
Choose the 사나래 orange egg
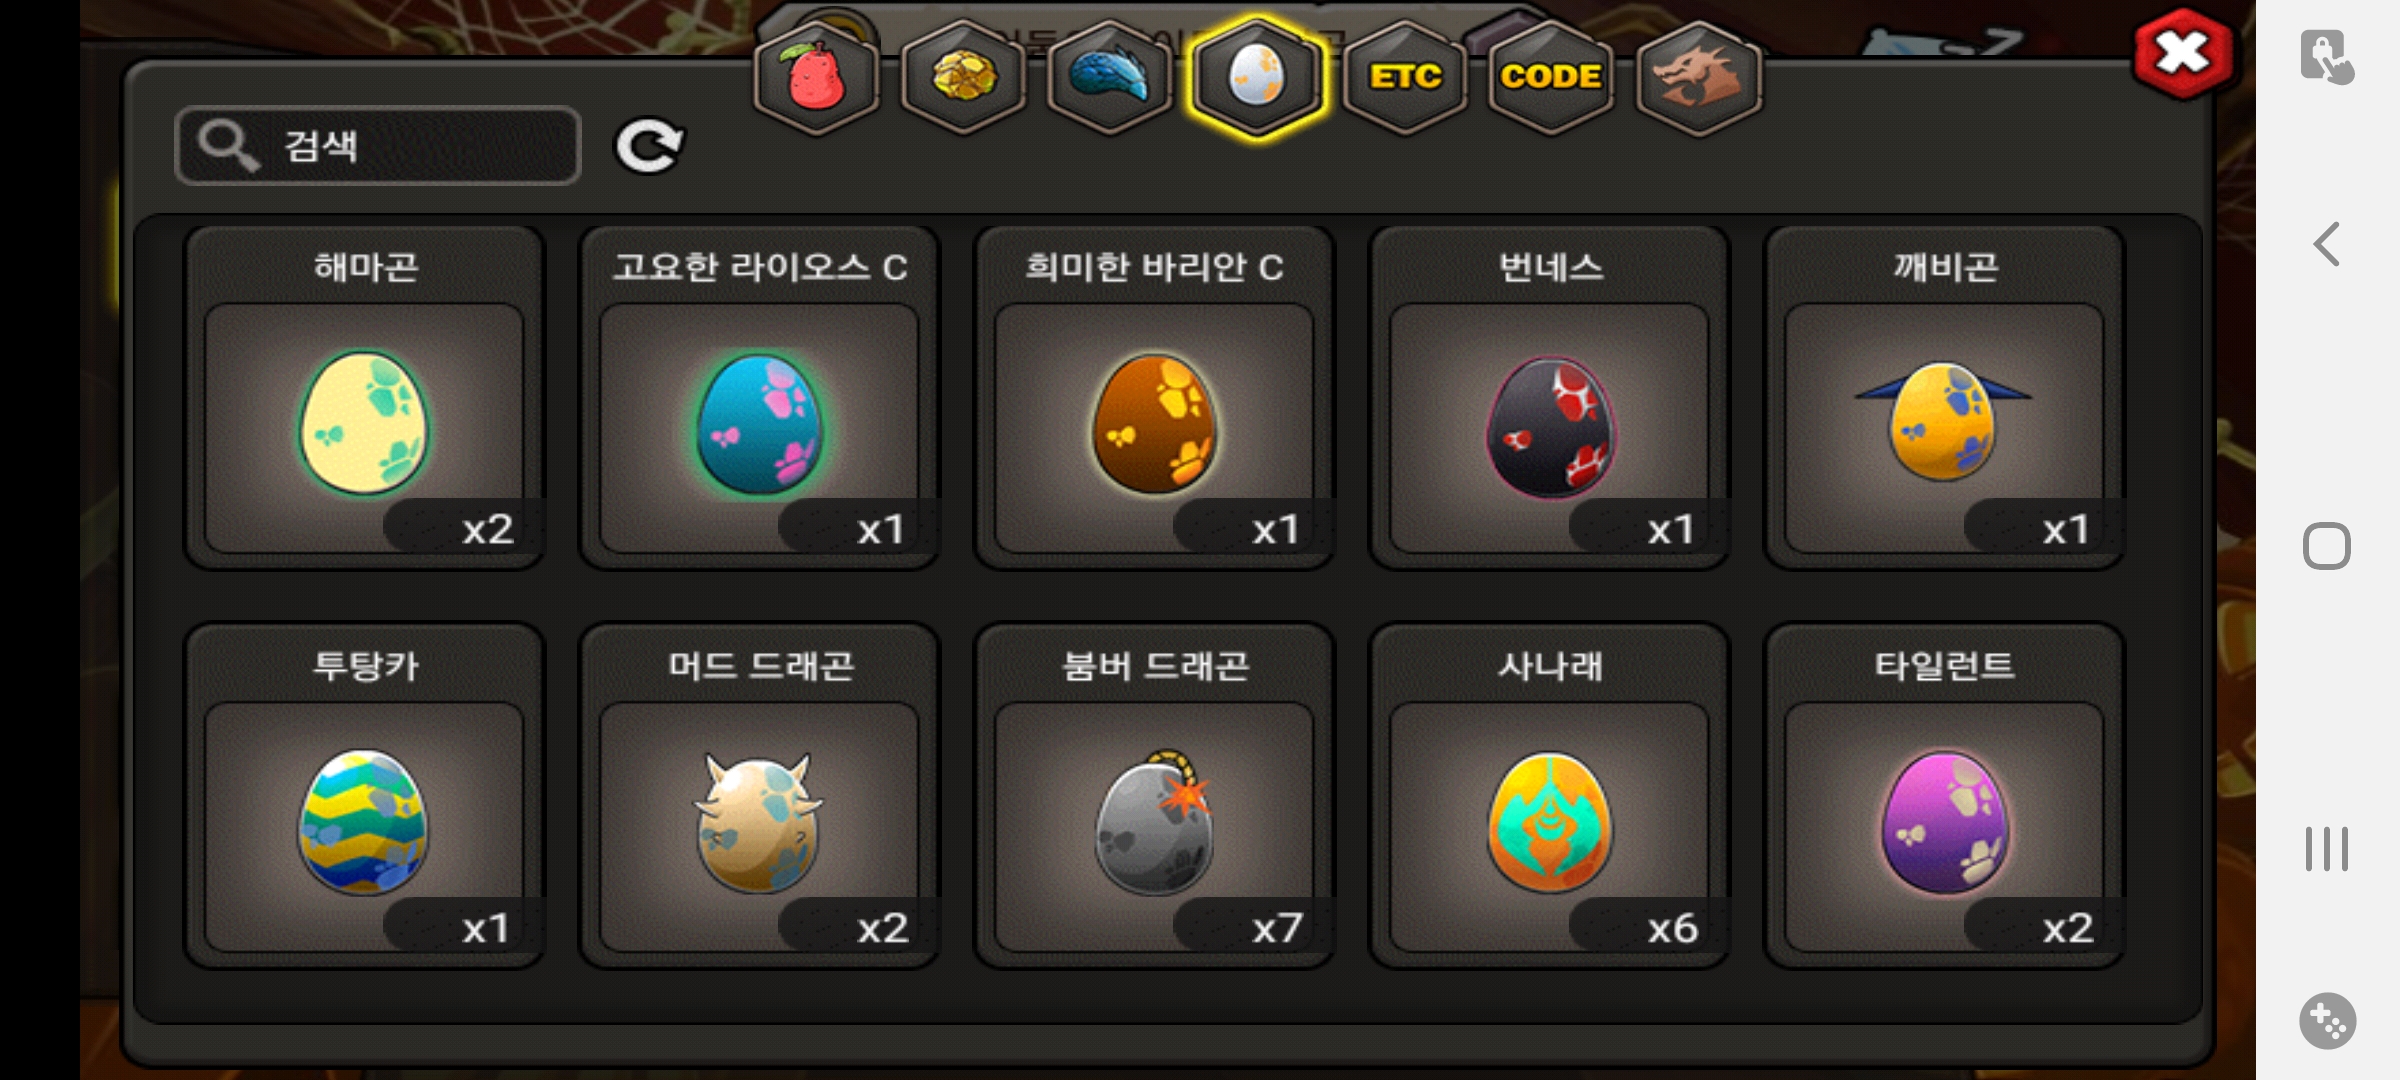pyautogui.click(x=1550, y=796)
